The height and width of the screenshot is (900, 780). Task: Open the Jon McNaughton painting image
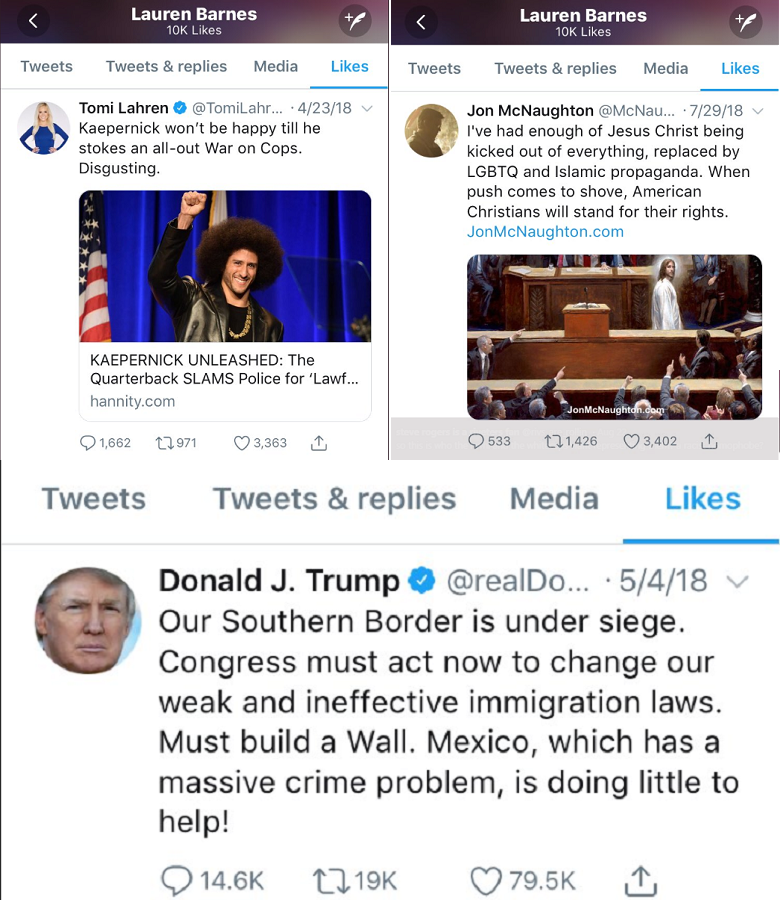point(614,337)
